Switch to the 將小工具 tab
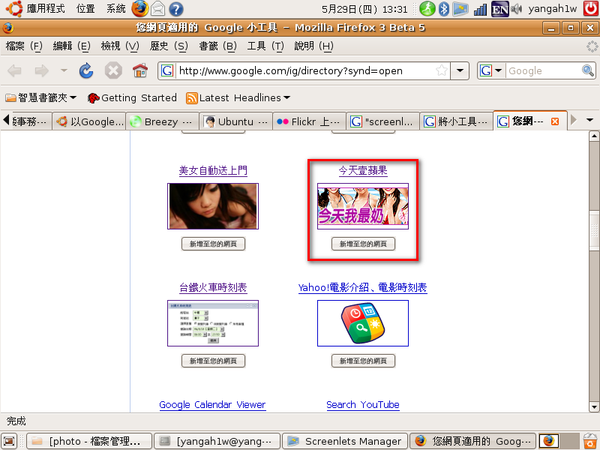600x450 pixels. [x=457, y=122]
